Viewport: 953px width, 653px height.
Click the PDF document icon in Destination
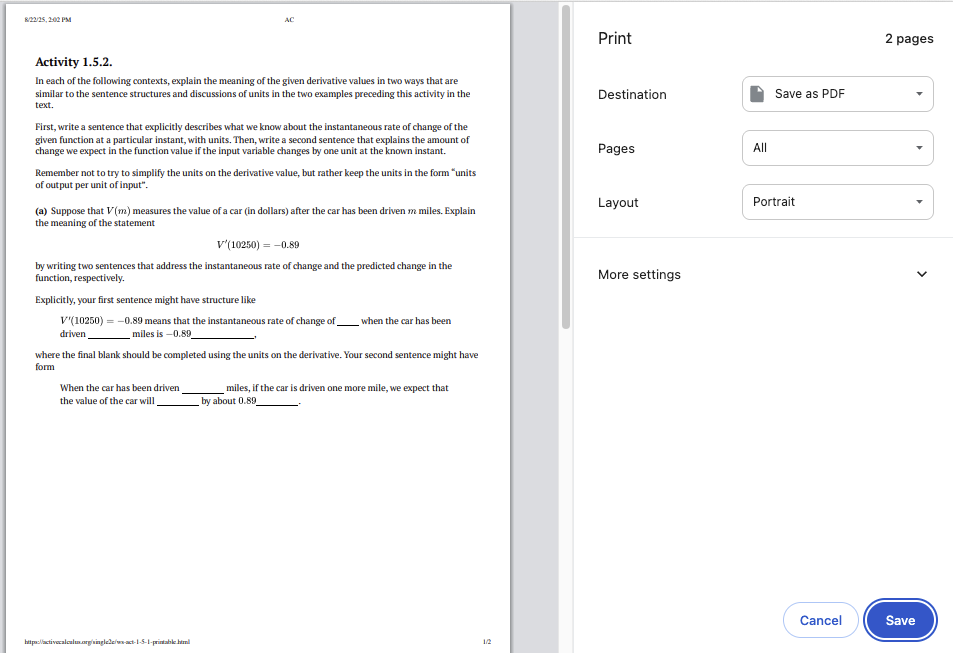pyautogui.click(x=759, y=94)
